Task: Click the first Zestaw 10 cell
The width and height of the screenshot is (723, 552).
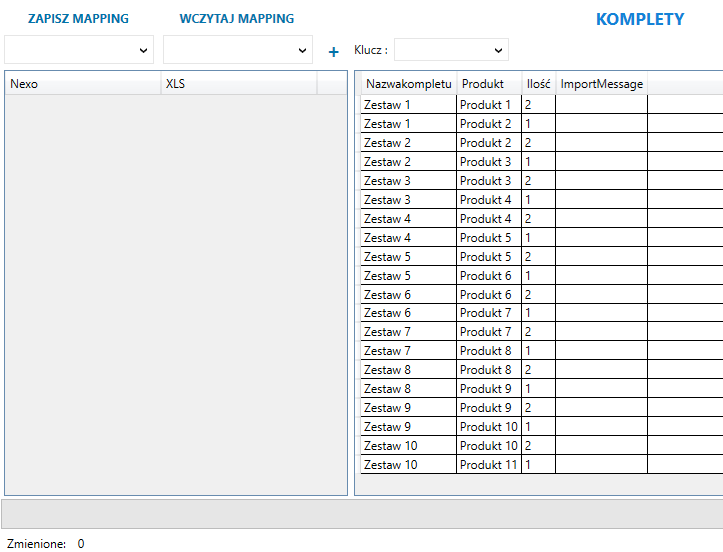Action: tap(408, 446)
